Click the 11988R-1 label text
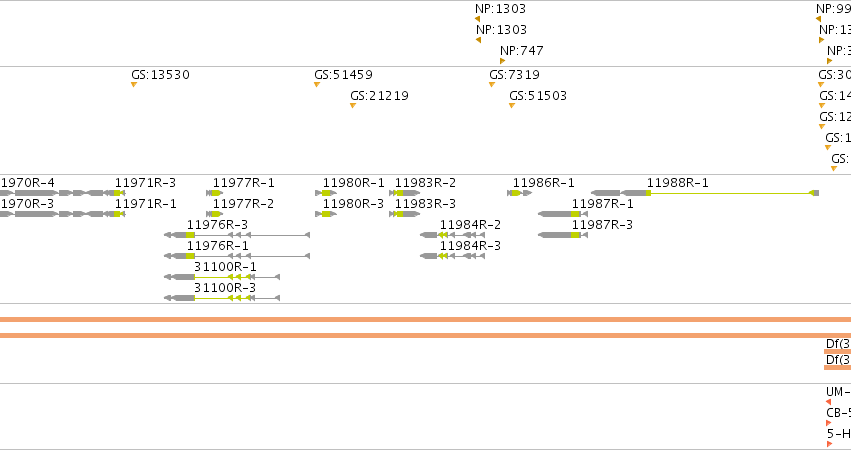Viewport: 851px width, 450px height. 677,183
